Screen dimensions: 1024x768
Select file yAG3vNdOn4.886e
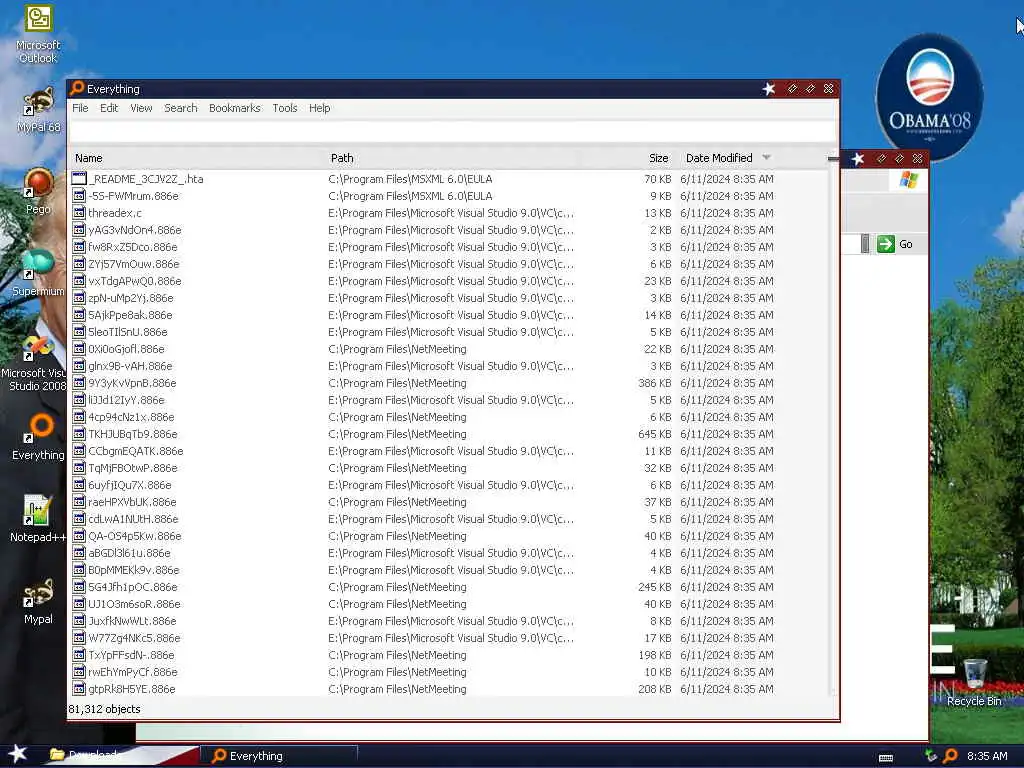click(135, 230)
